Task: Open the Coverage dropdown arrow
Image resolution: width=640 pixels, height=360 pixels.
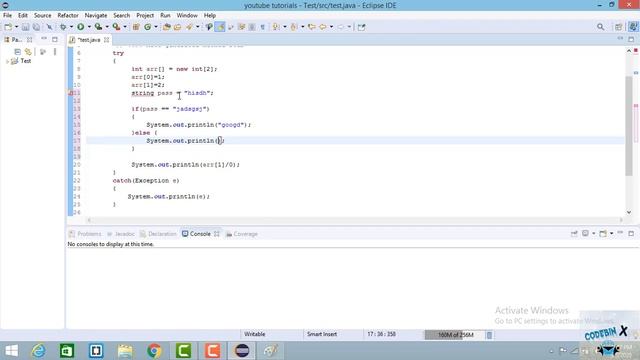Action: point(107,27)
